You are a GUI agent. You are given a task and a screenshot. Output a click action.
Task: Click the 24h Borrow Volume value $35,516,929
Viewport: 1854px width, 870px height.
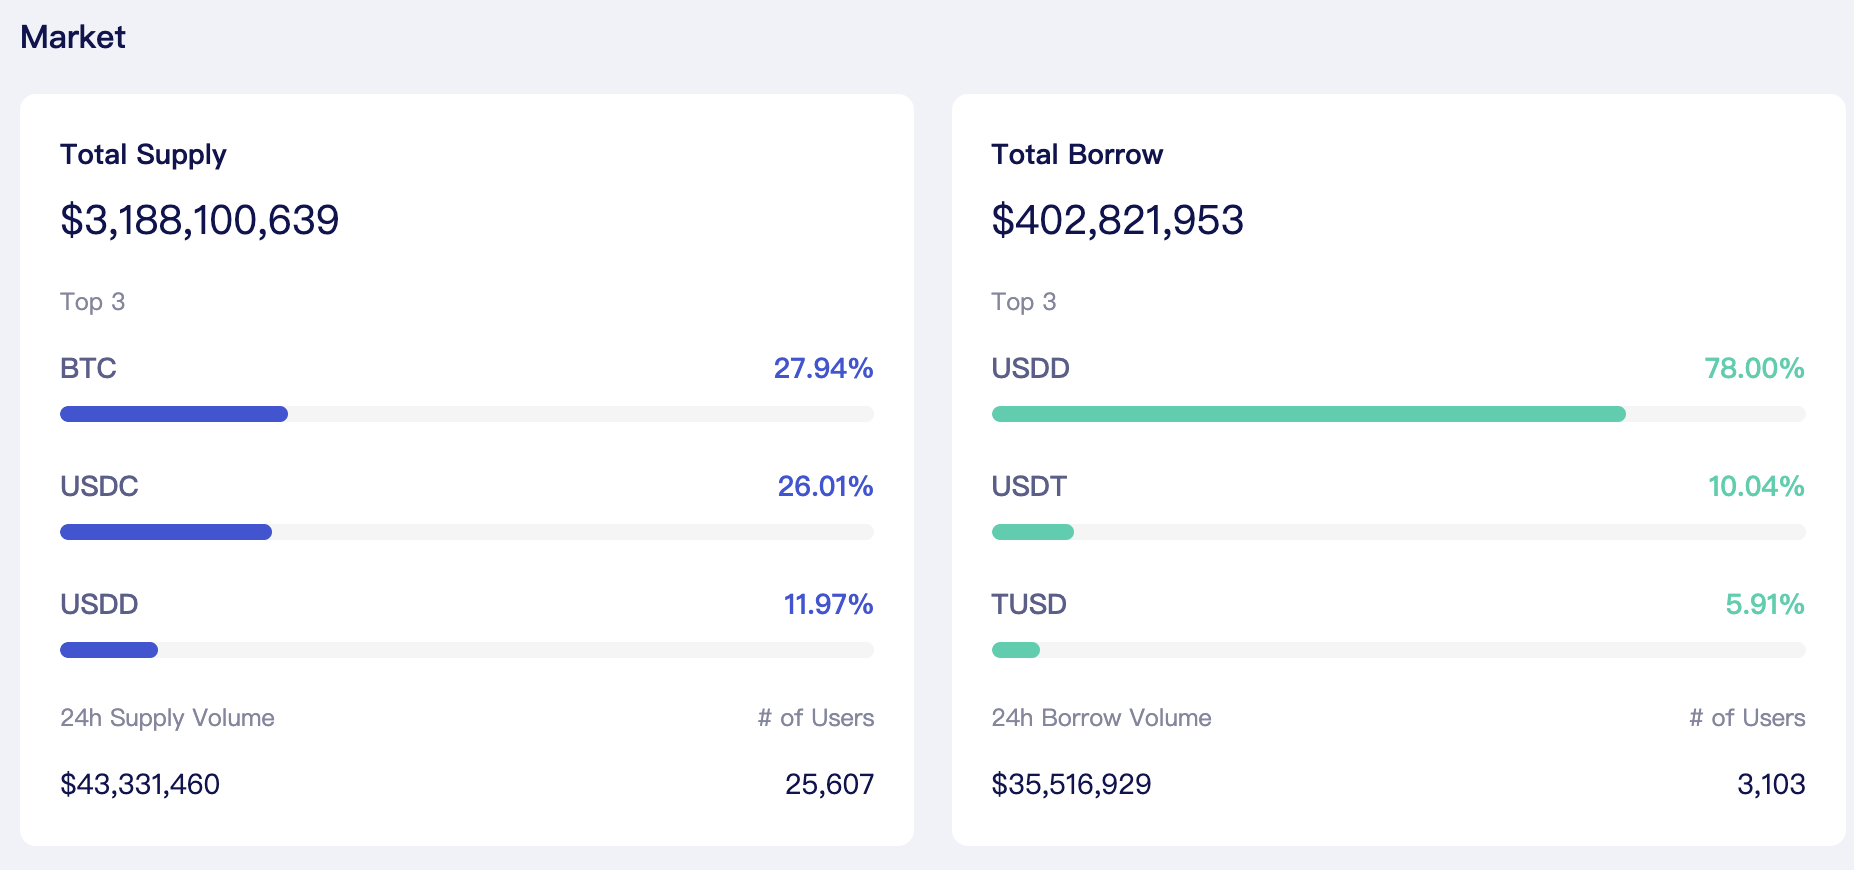point(1071,784)
